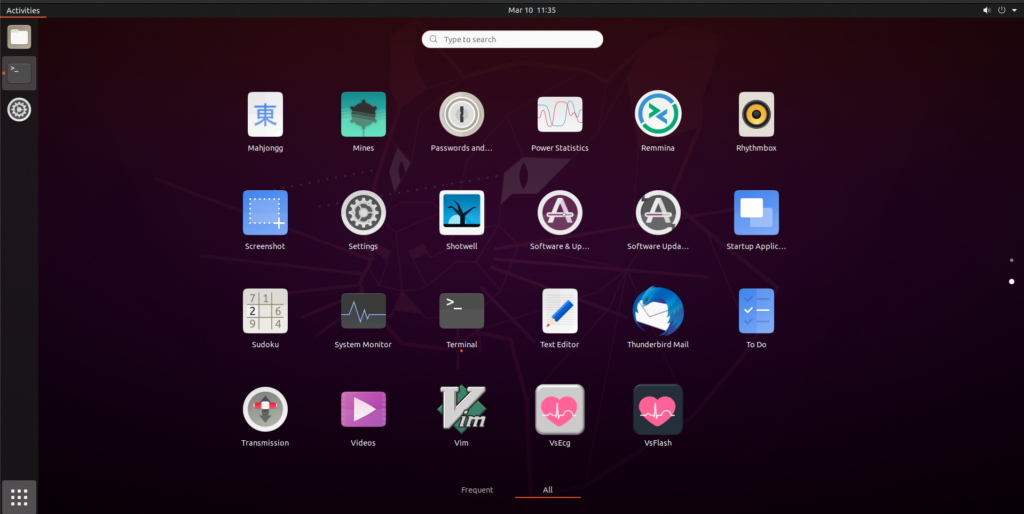Open Thunderbird Mail
1024x514 pixels.
(x=658, y=311)
